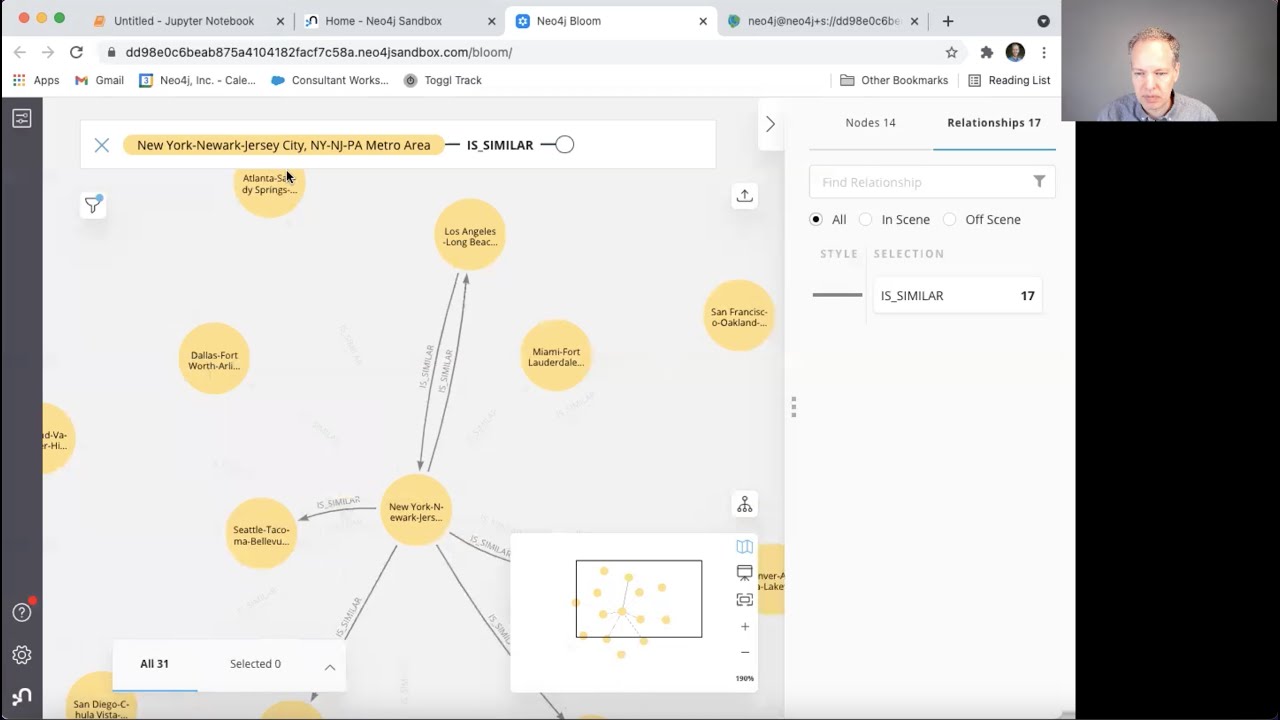
Task: Select the Miami-Fort Lauderdale node
Action: [556, 357]
